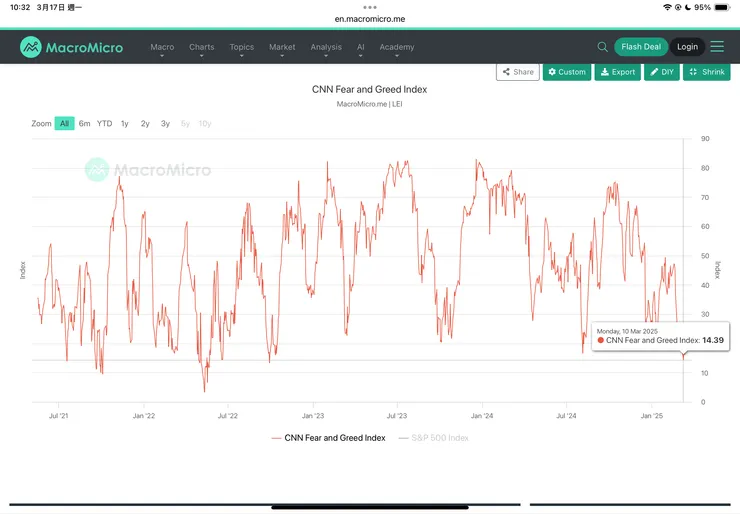The width and height of the screenshot is (740, 514).
Task: Select the YTD zoom range
Action: click(x=104, y=123)
